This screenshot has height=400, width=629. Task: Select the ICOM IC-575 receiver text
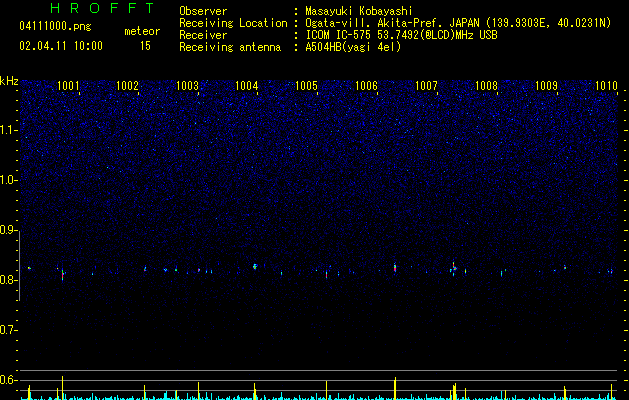(401, 35)
